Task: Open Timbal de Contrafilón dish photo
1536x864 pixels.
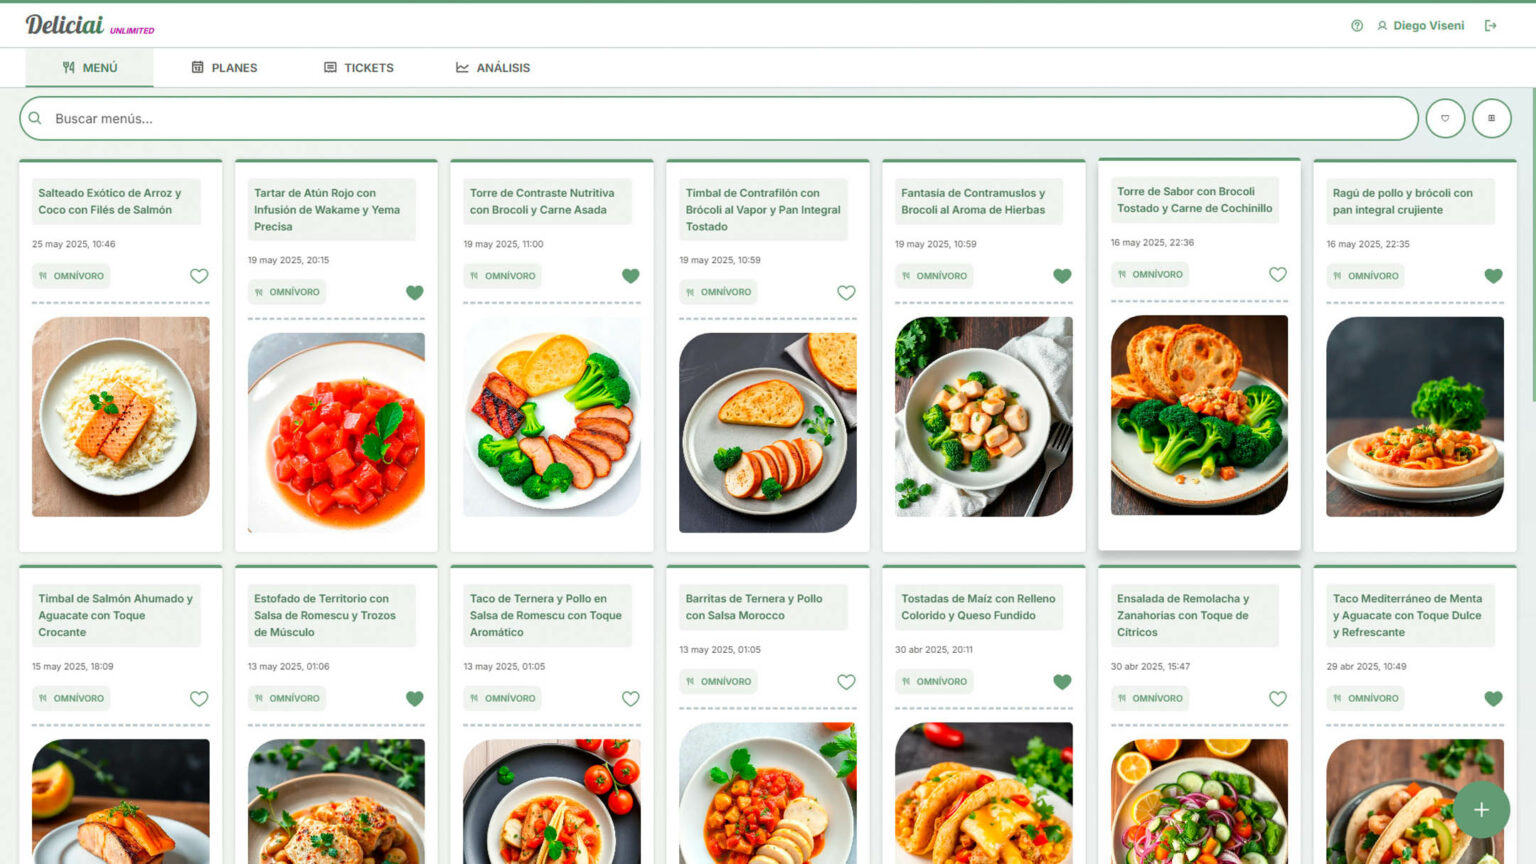Action: 768,433
